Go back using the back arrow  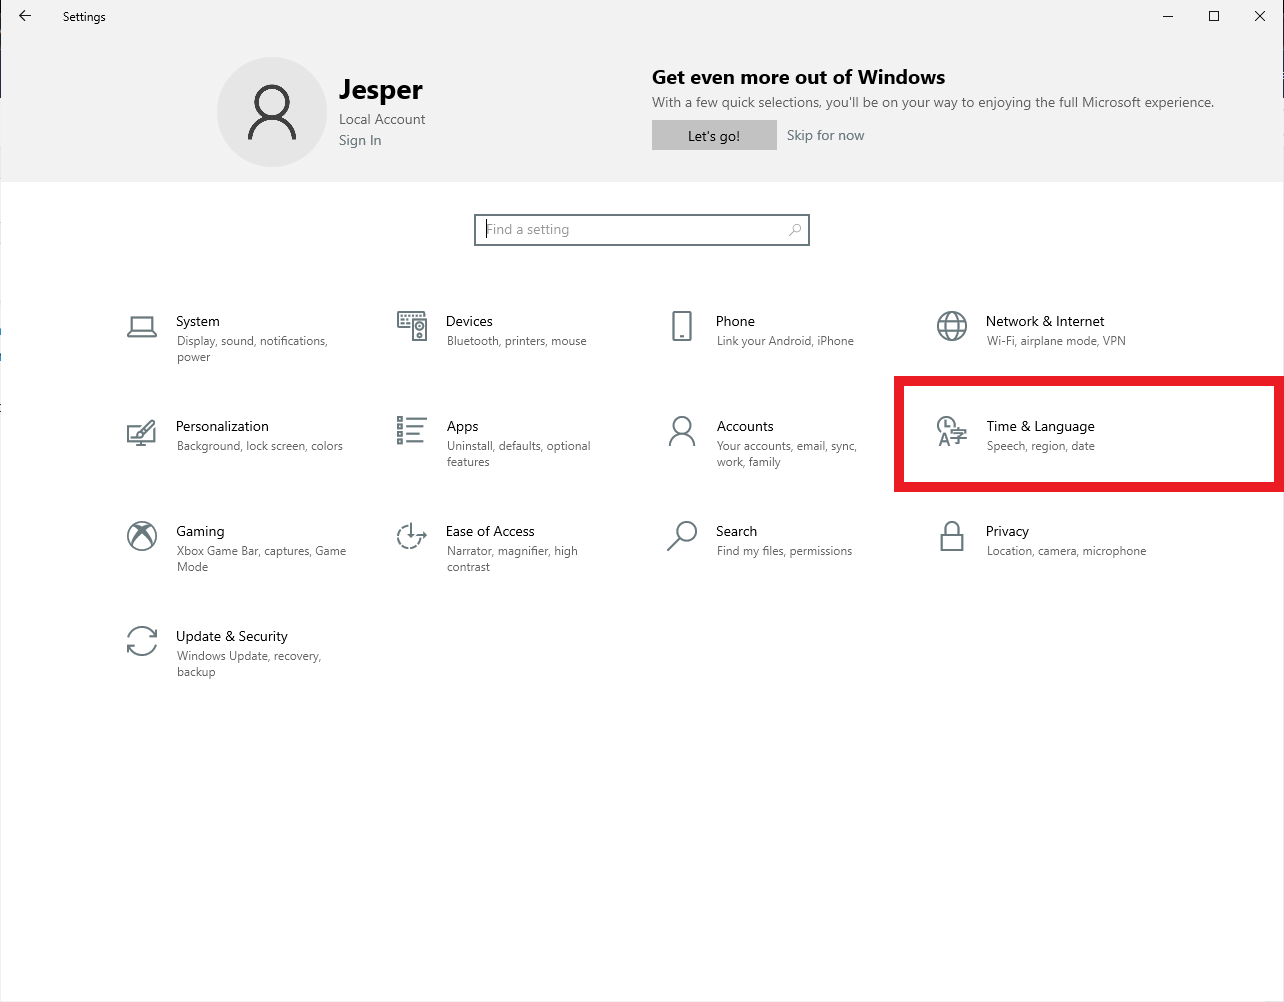coord(25,16)
